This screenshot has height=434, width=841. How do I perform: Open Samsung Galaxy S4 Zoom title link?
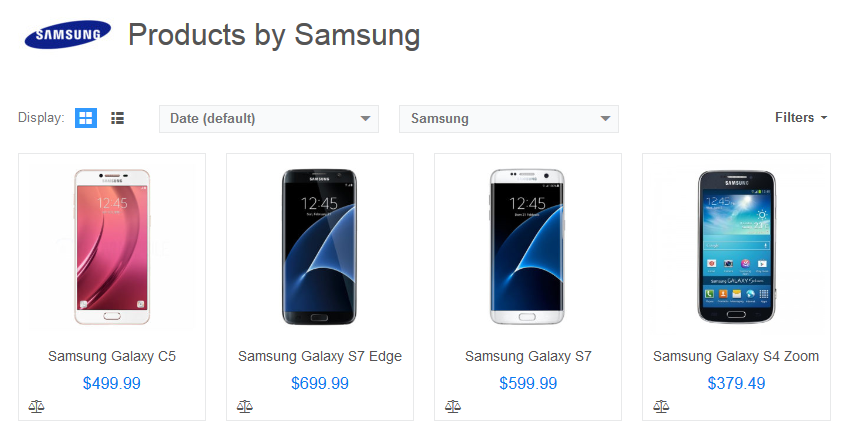(736, 356)
